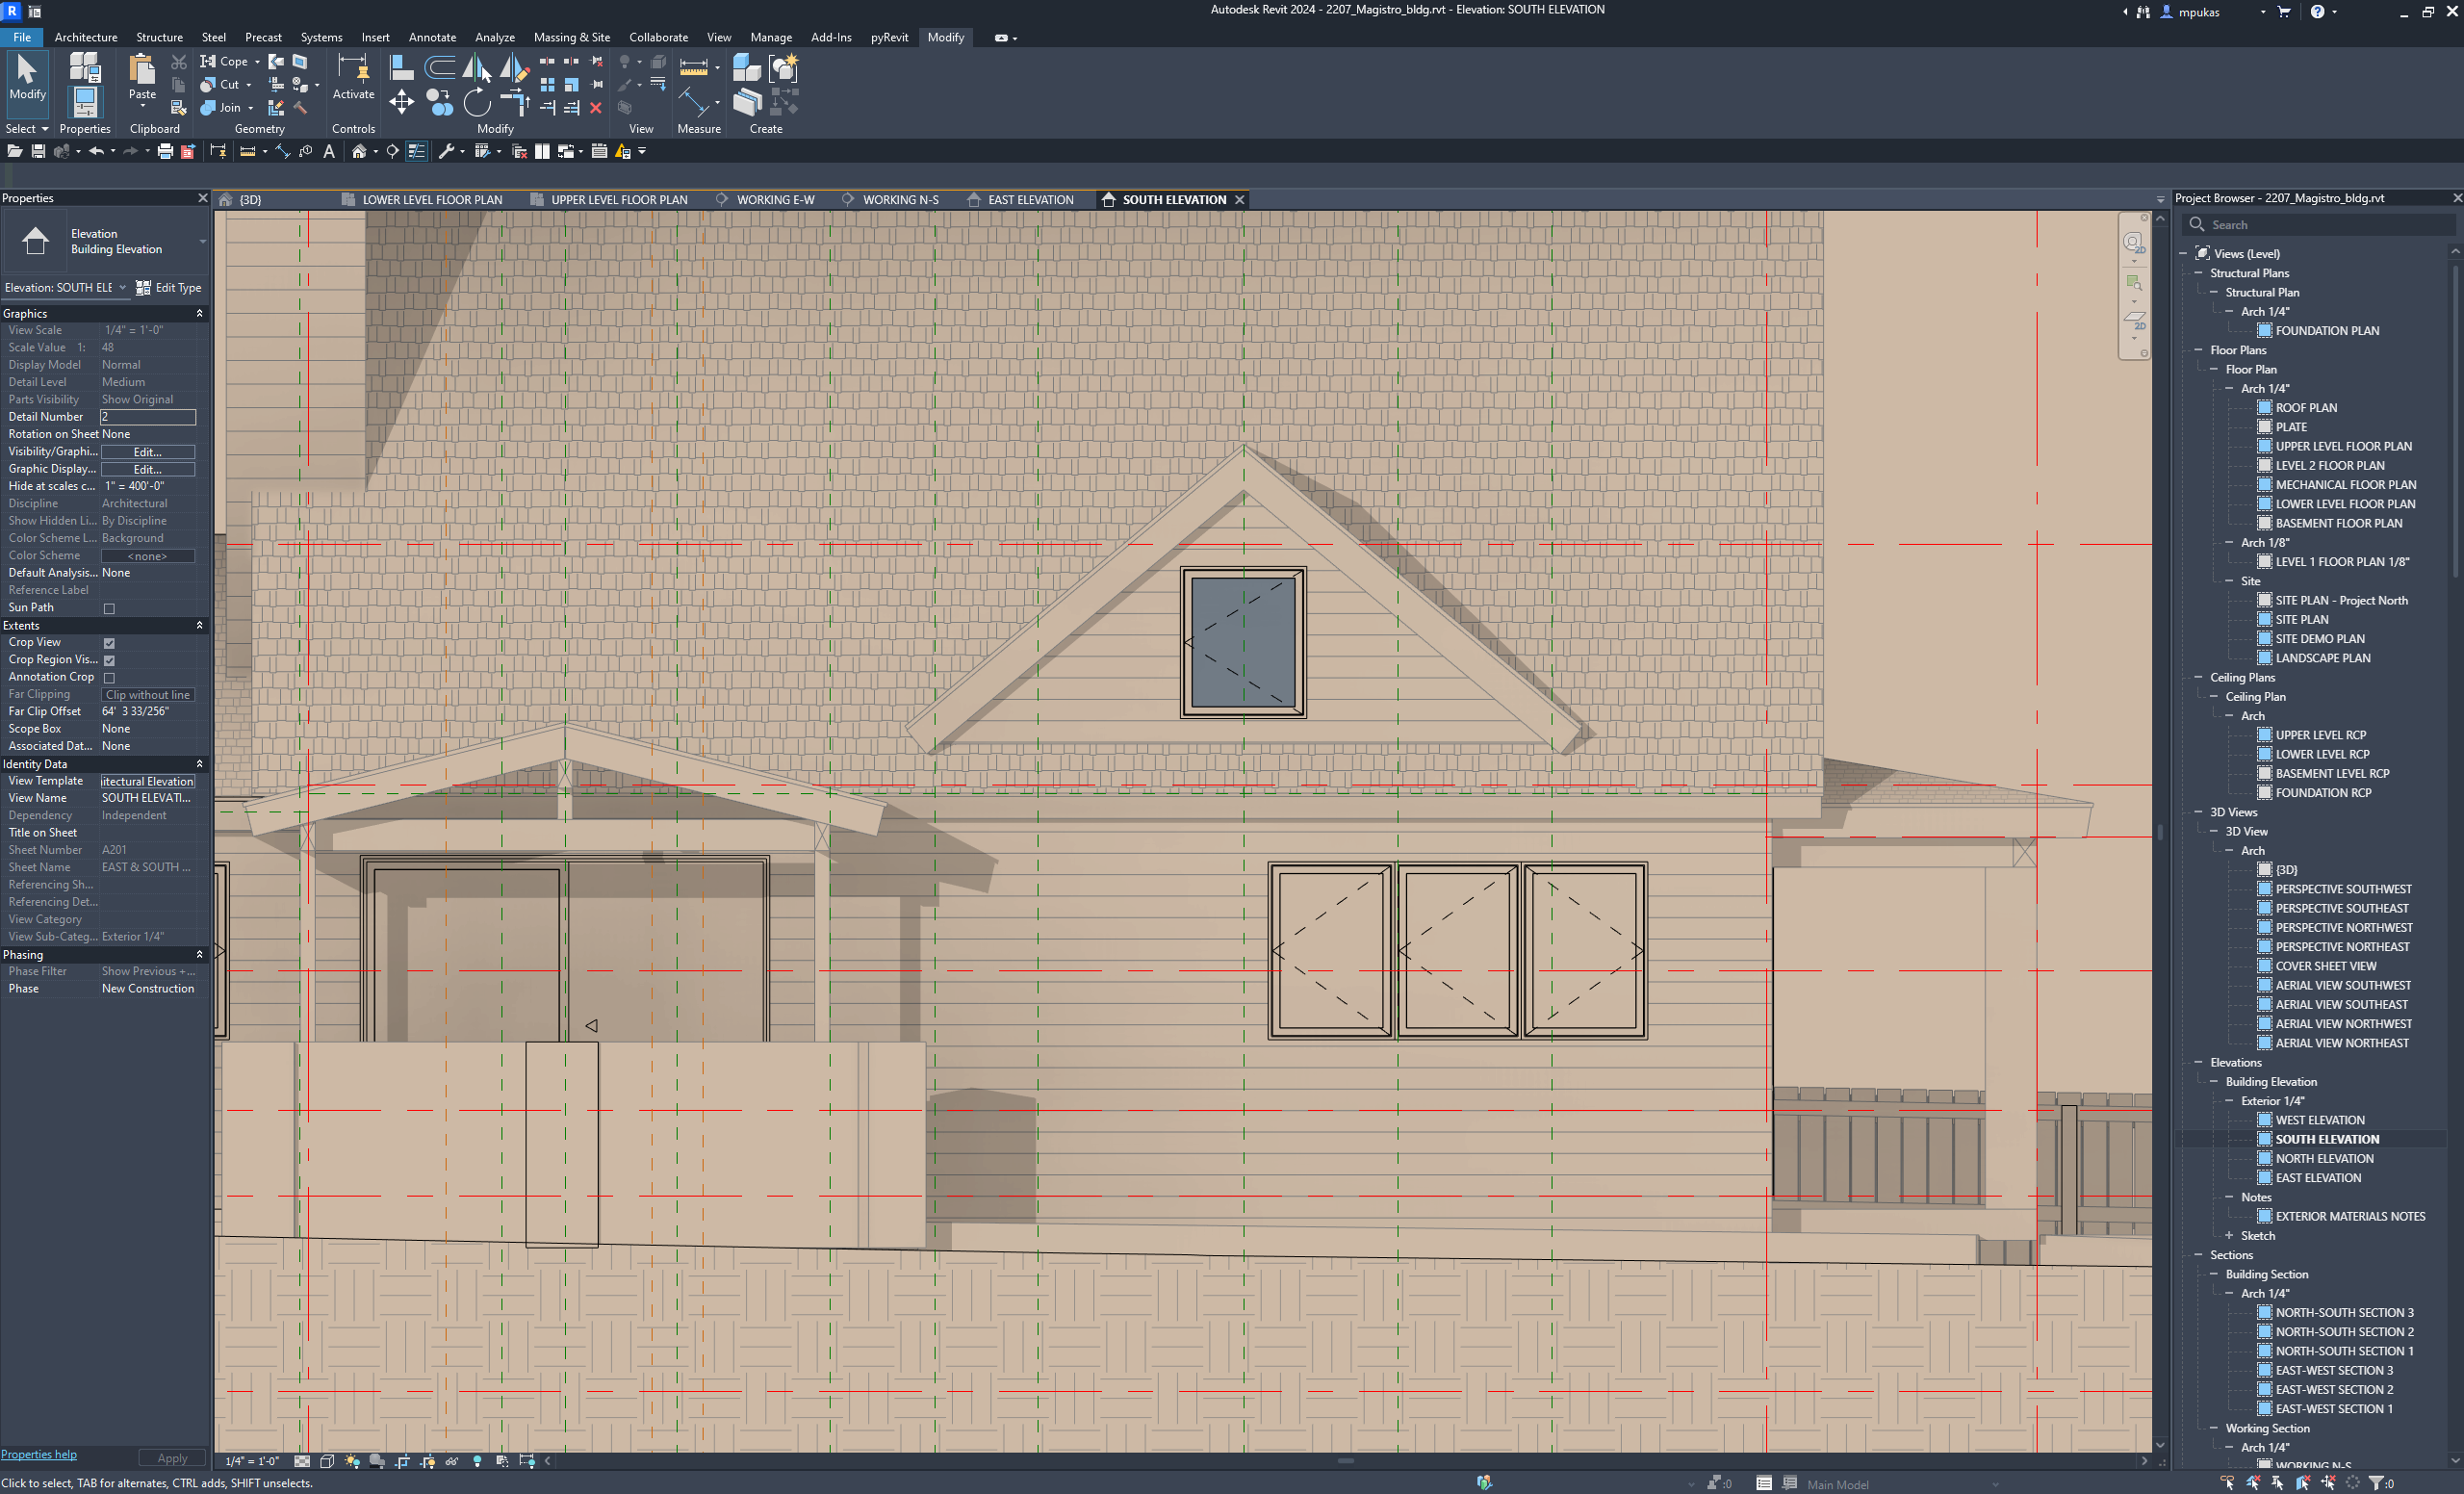Toggle the Annotation Crop checkbox
This screenshot has width=2464, height=1494.
pos(109,677)
